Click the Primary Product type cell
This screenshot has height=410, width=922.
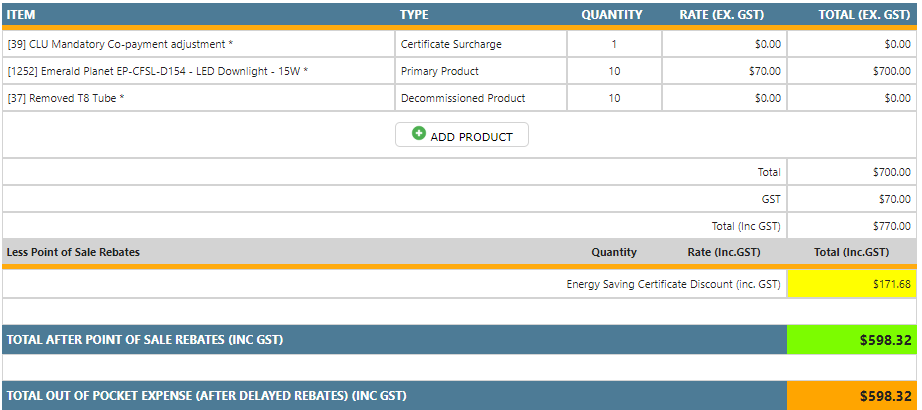tap(440, 71)
